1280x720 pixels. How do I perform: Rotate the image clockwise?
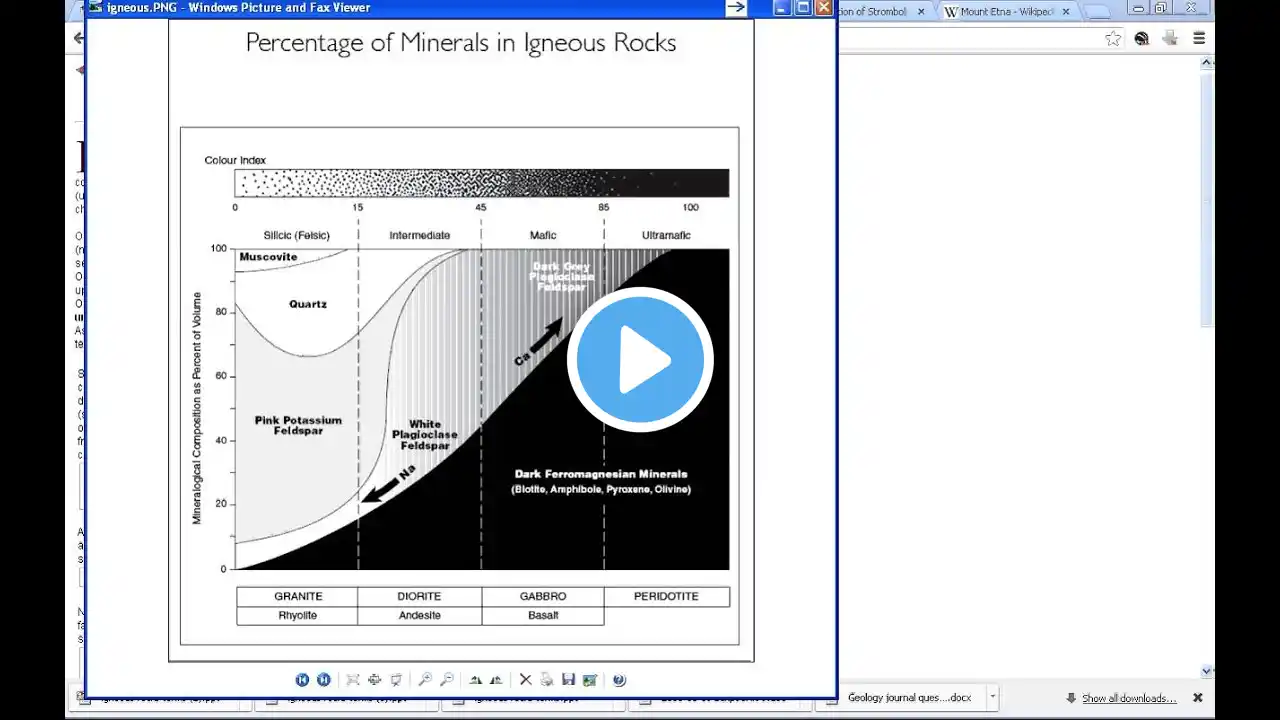pos(475,680)
